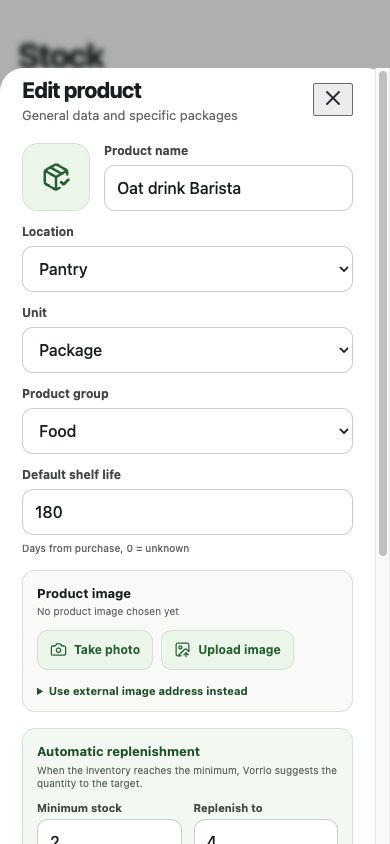Open the Unit dropdown showing Package
Screen dimensions: 390x844
(x=187, y=350)
